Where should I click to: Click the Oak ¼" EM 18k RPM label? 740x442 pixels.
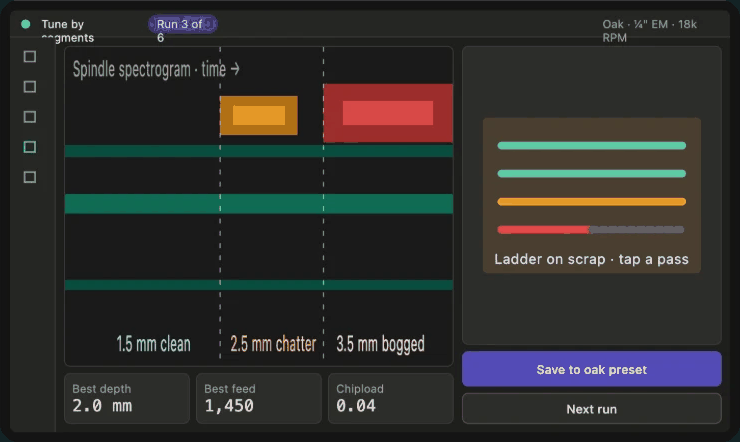(649, 31)
